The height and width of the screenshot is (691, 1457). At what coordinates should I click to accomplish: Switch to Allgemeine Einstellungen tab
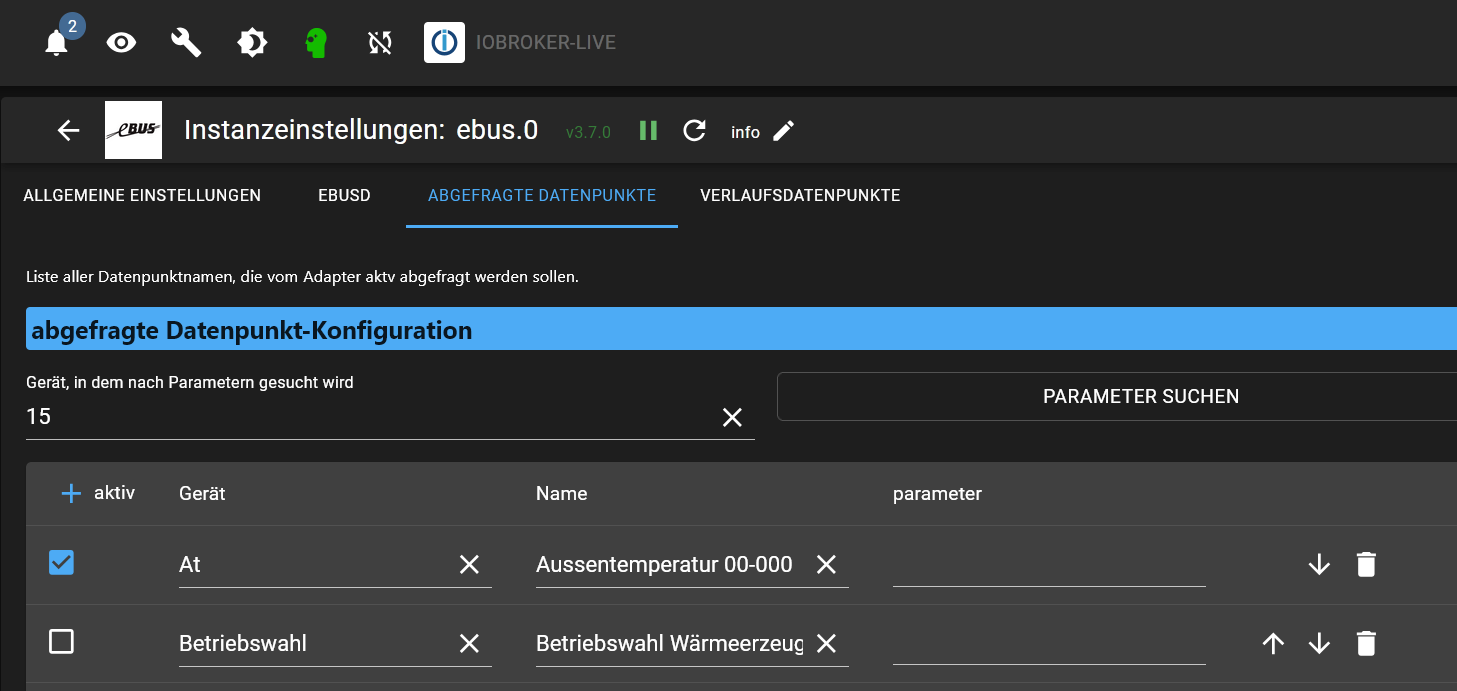tap(142, 196)
